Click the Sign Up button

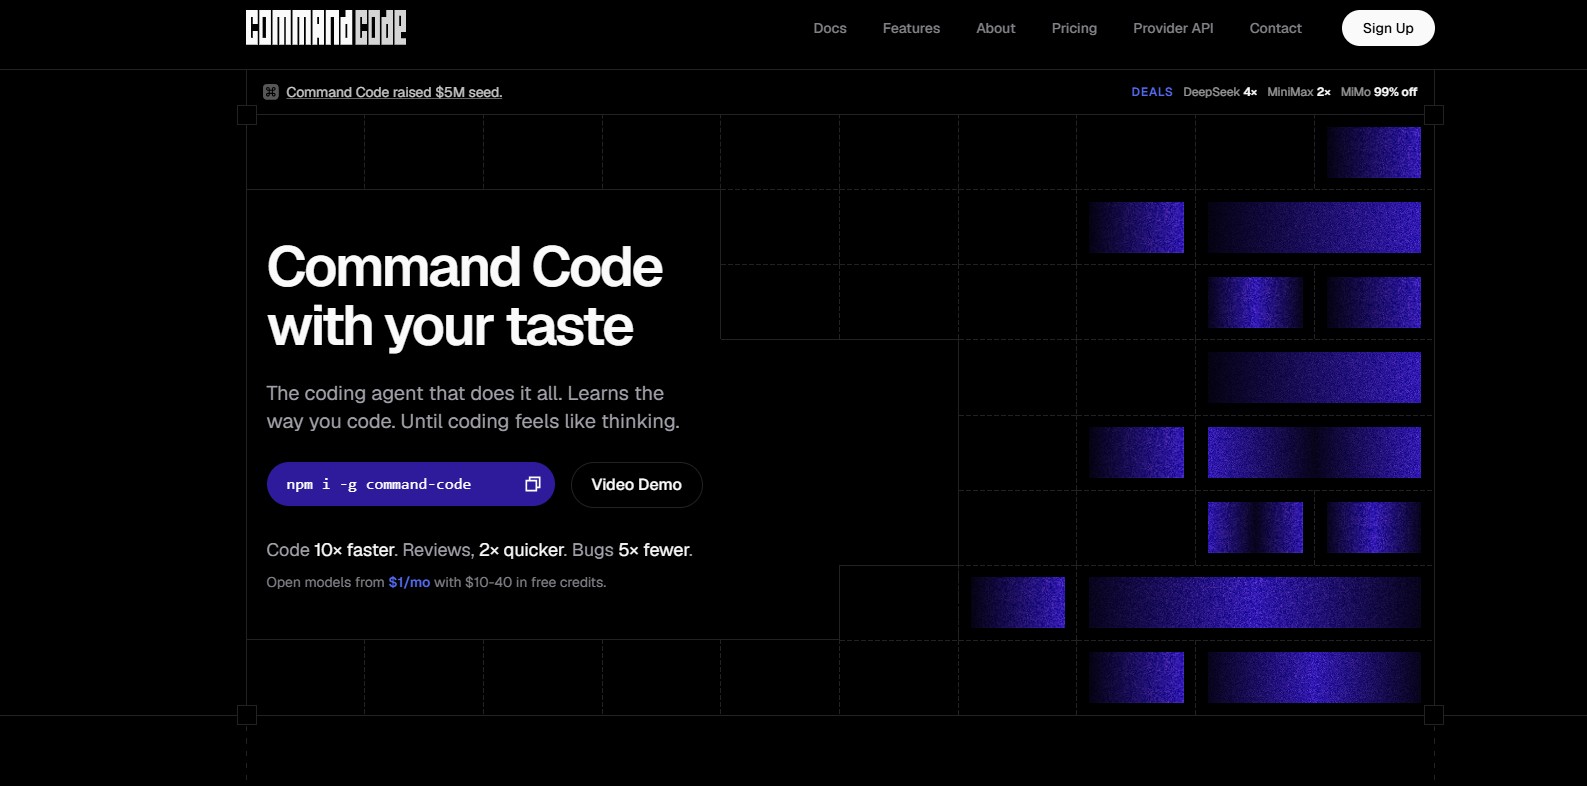pos(1388,28)
